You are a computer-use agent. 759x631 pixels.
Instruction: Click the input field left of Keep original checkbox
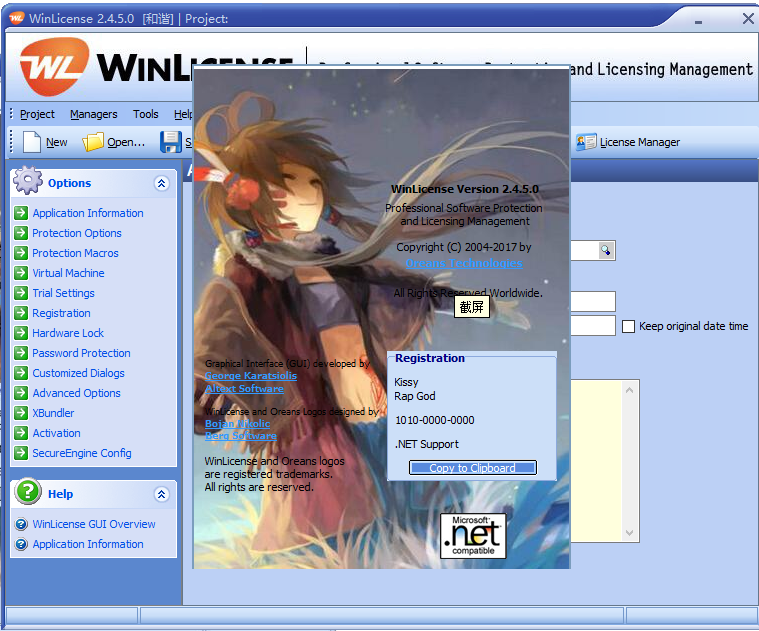(x=593, y=325)
